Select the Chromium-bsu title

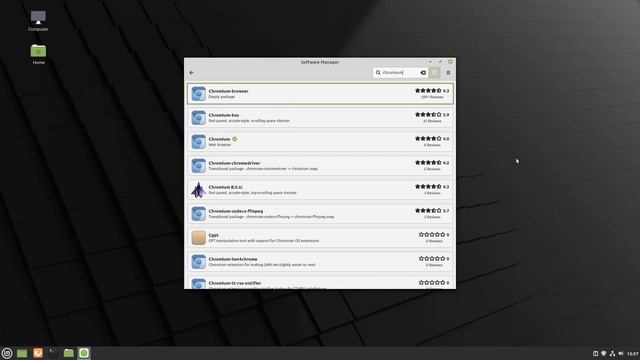pos(224,115)
